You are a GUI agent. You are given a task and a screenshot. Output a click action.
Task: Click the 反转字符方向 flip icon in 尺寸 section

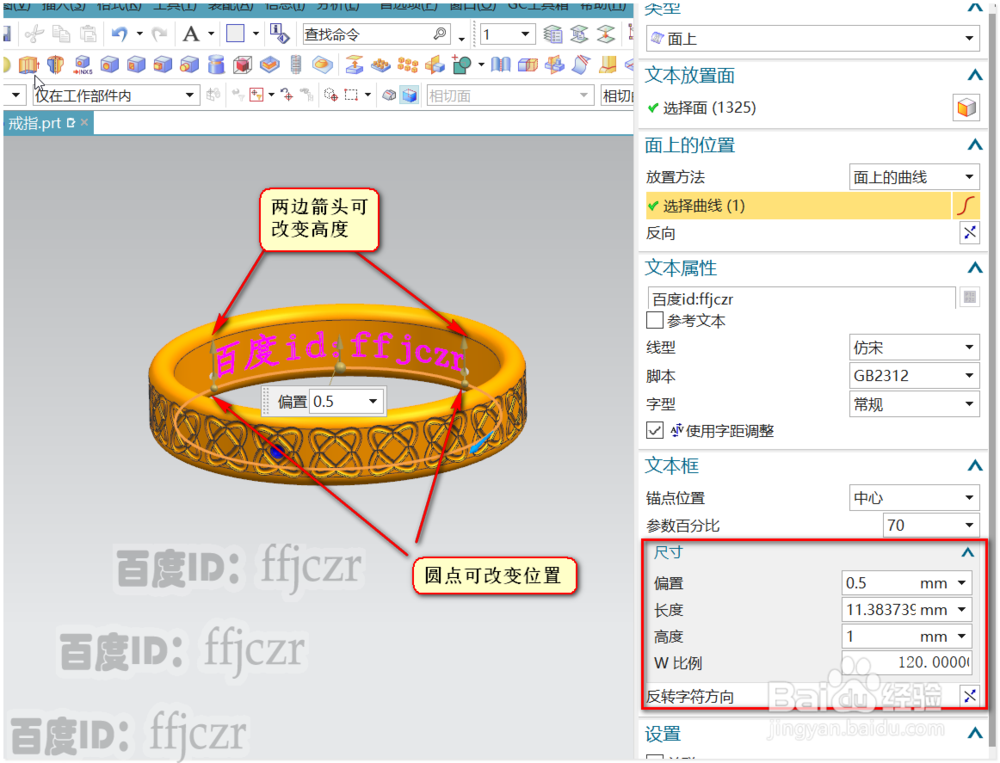(967, 696)
